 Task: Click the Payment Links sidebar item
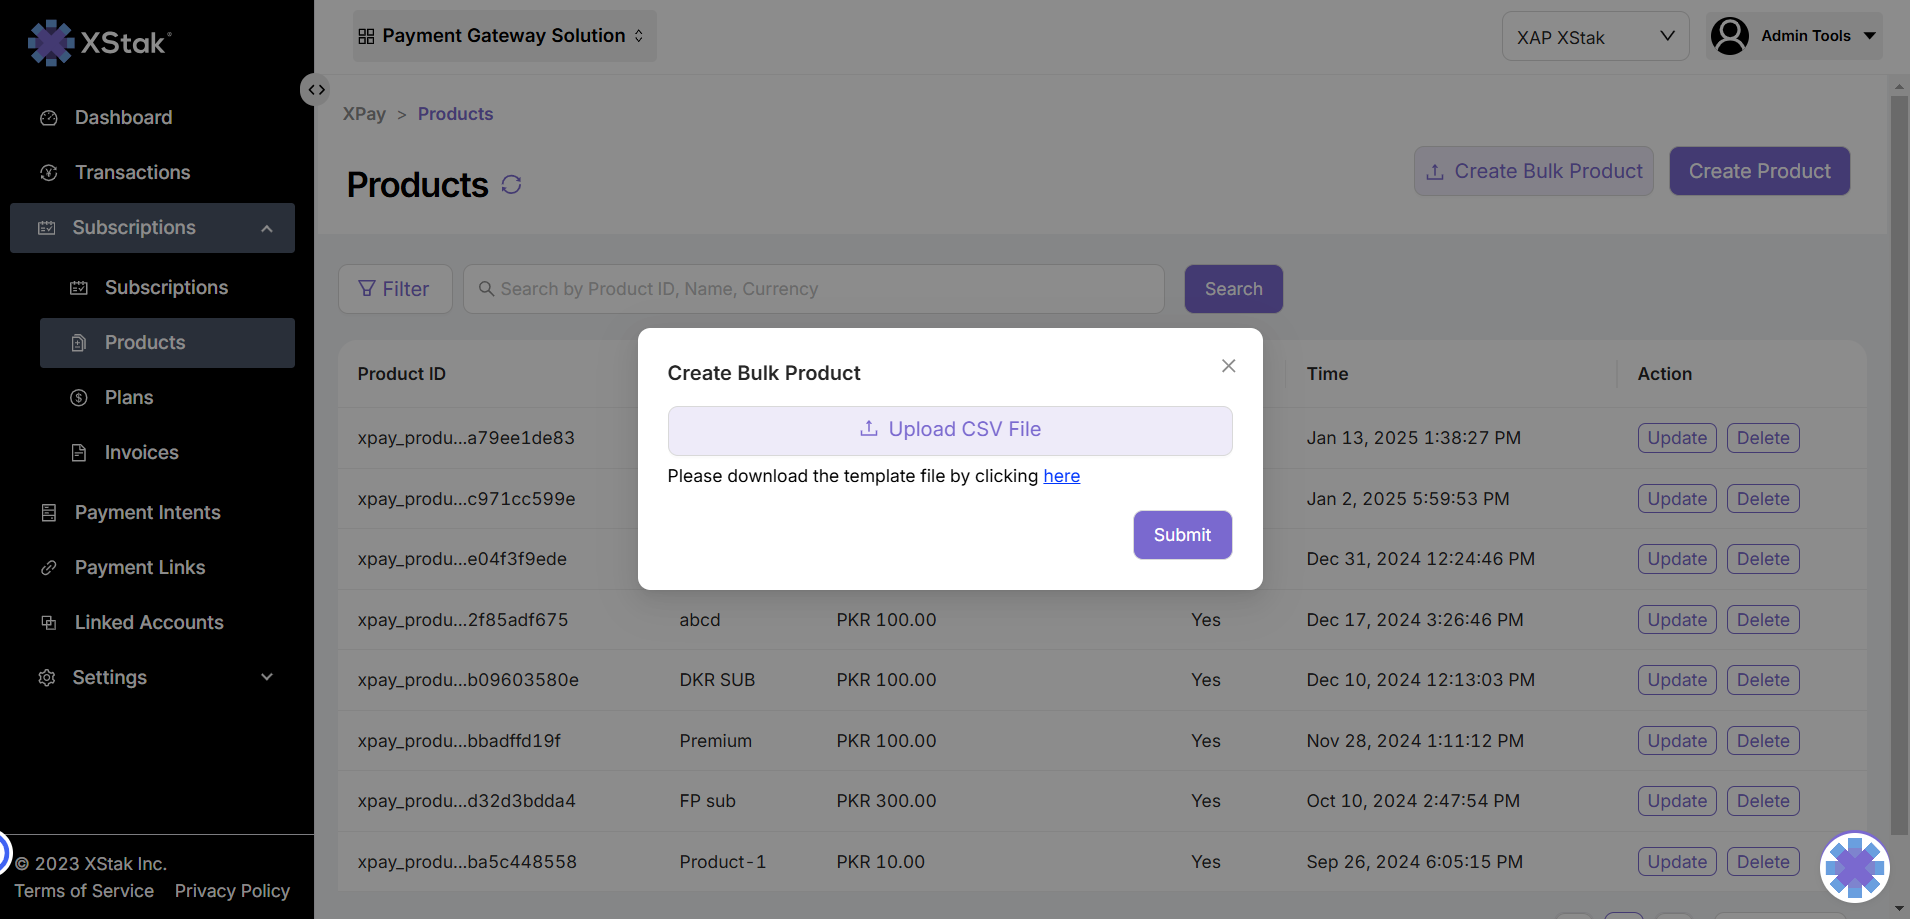tap(139, 568)
